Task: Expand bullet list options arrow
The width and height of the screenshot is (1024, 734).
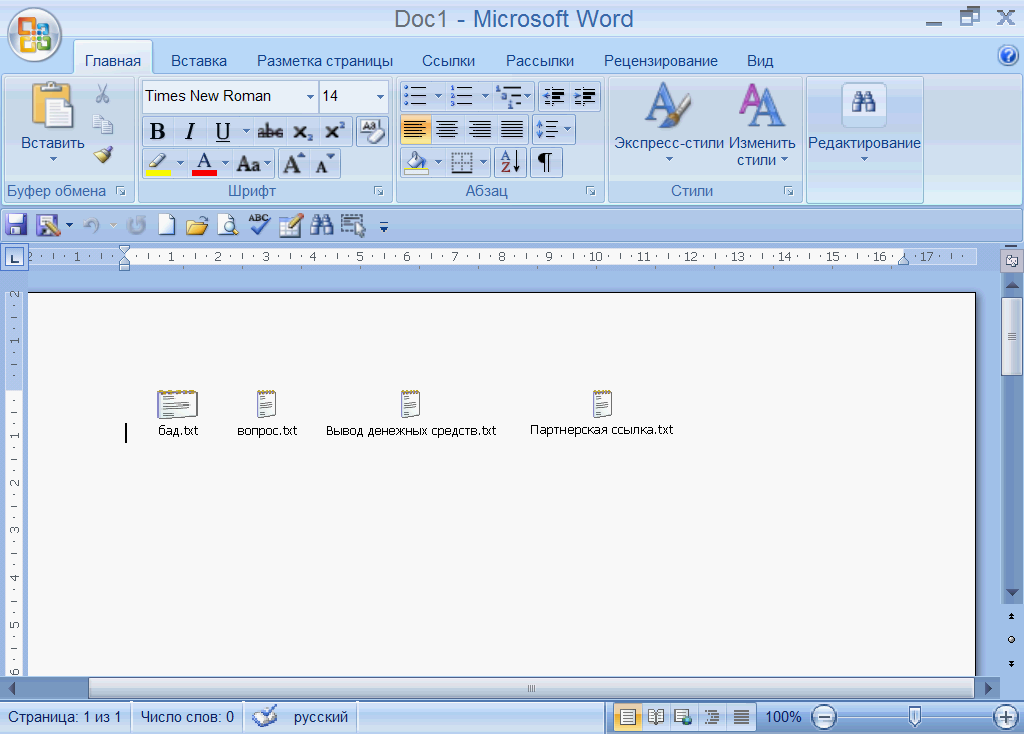Action: point(438,97)
